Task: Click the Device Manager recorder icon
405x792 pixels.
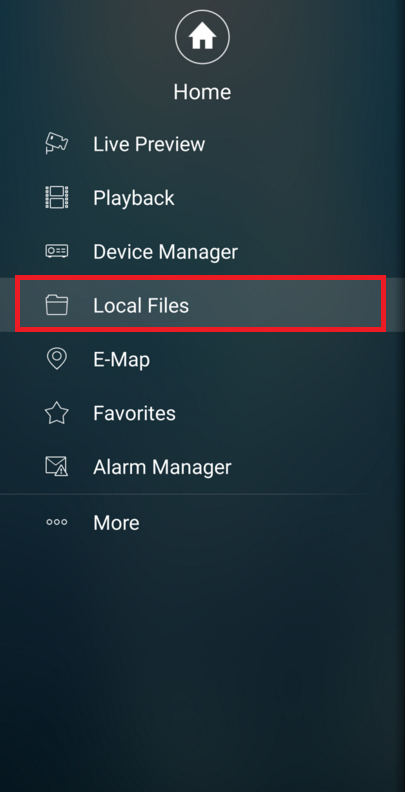Action: point(57,251)
